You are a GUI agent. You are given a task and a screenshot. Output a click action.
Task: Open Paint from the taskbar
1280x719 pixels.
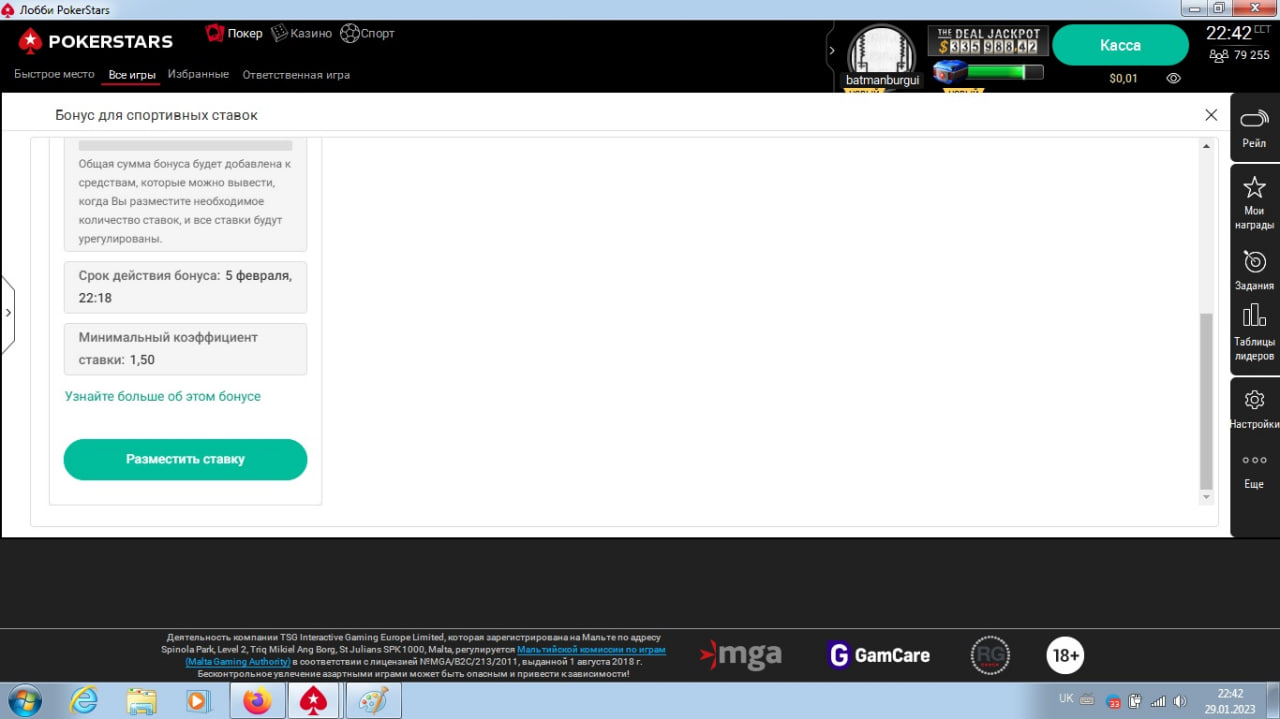[372, 701]
